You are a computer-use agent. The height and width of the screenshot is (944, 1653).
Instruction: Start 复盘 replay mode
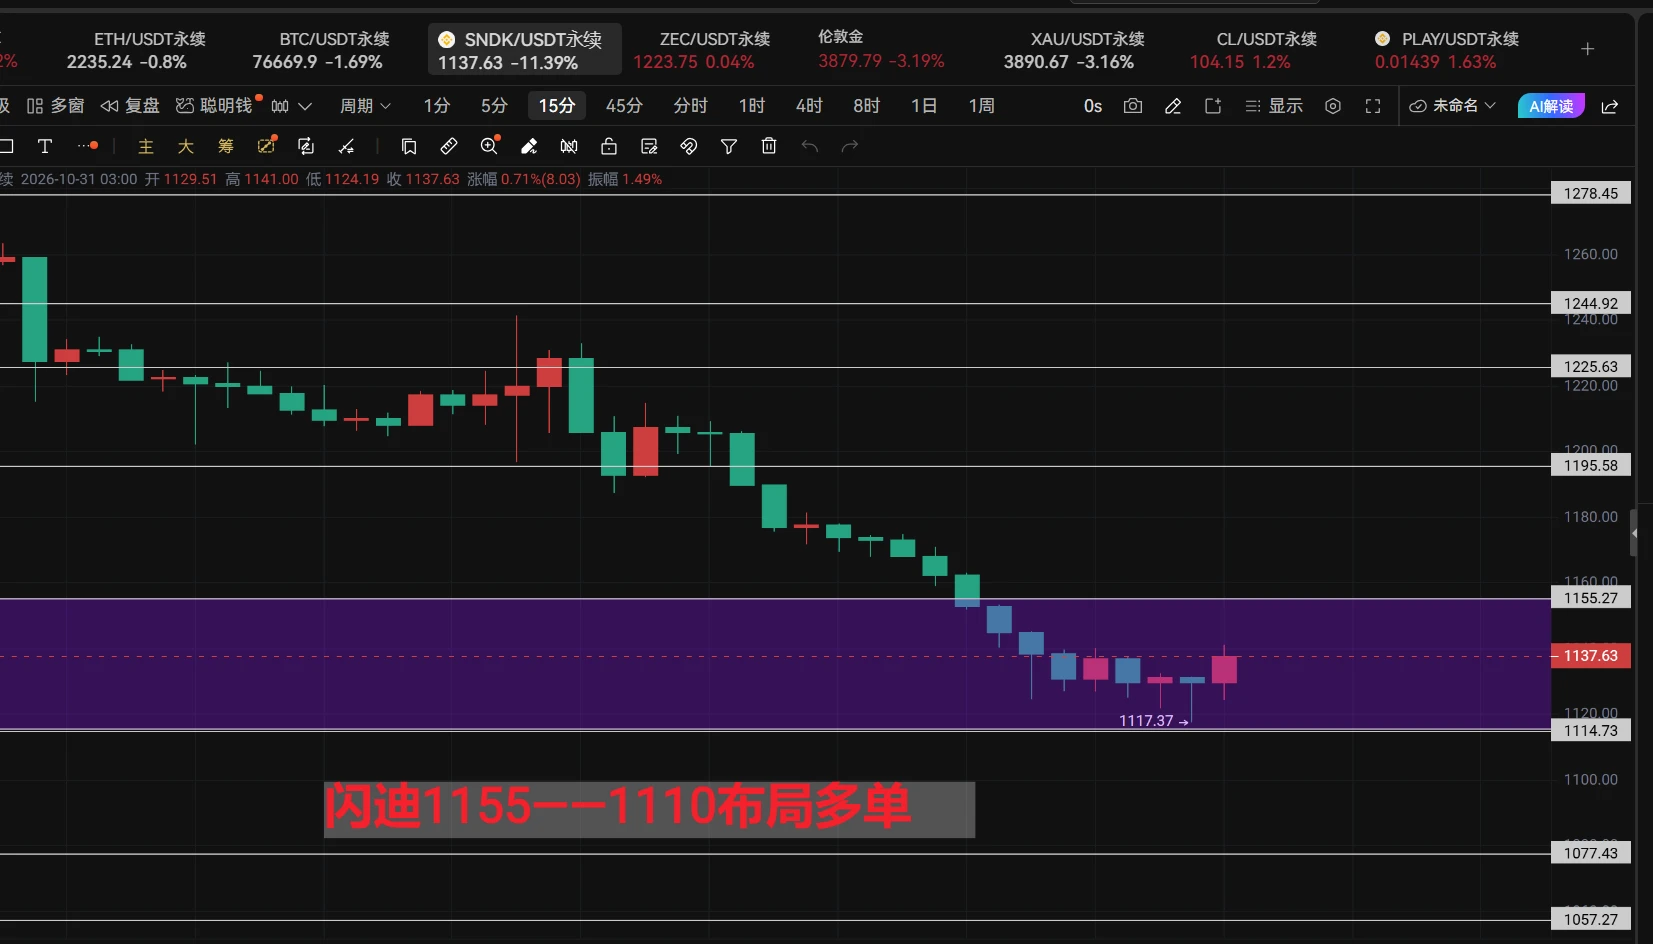pos(130,106)
